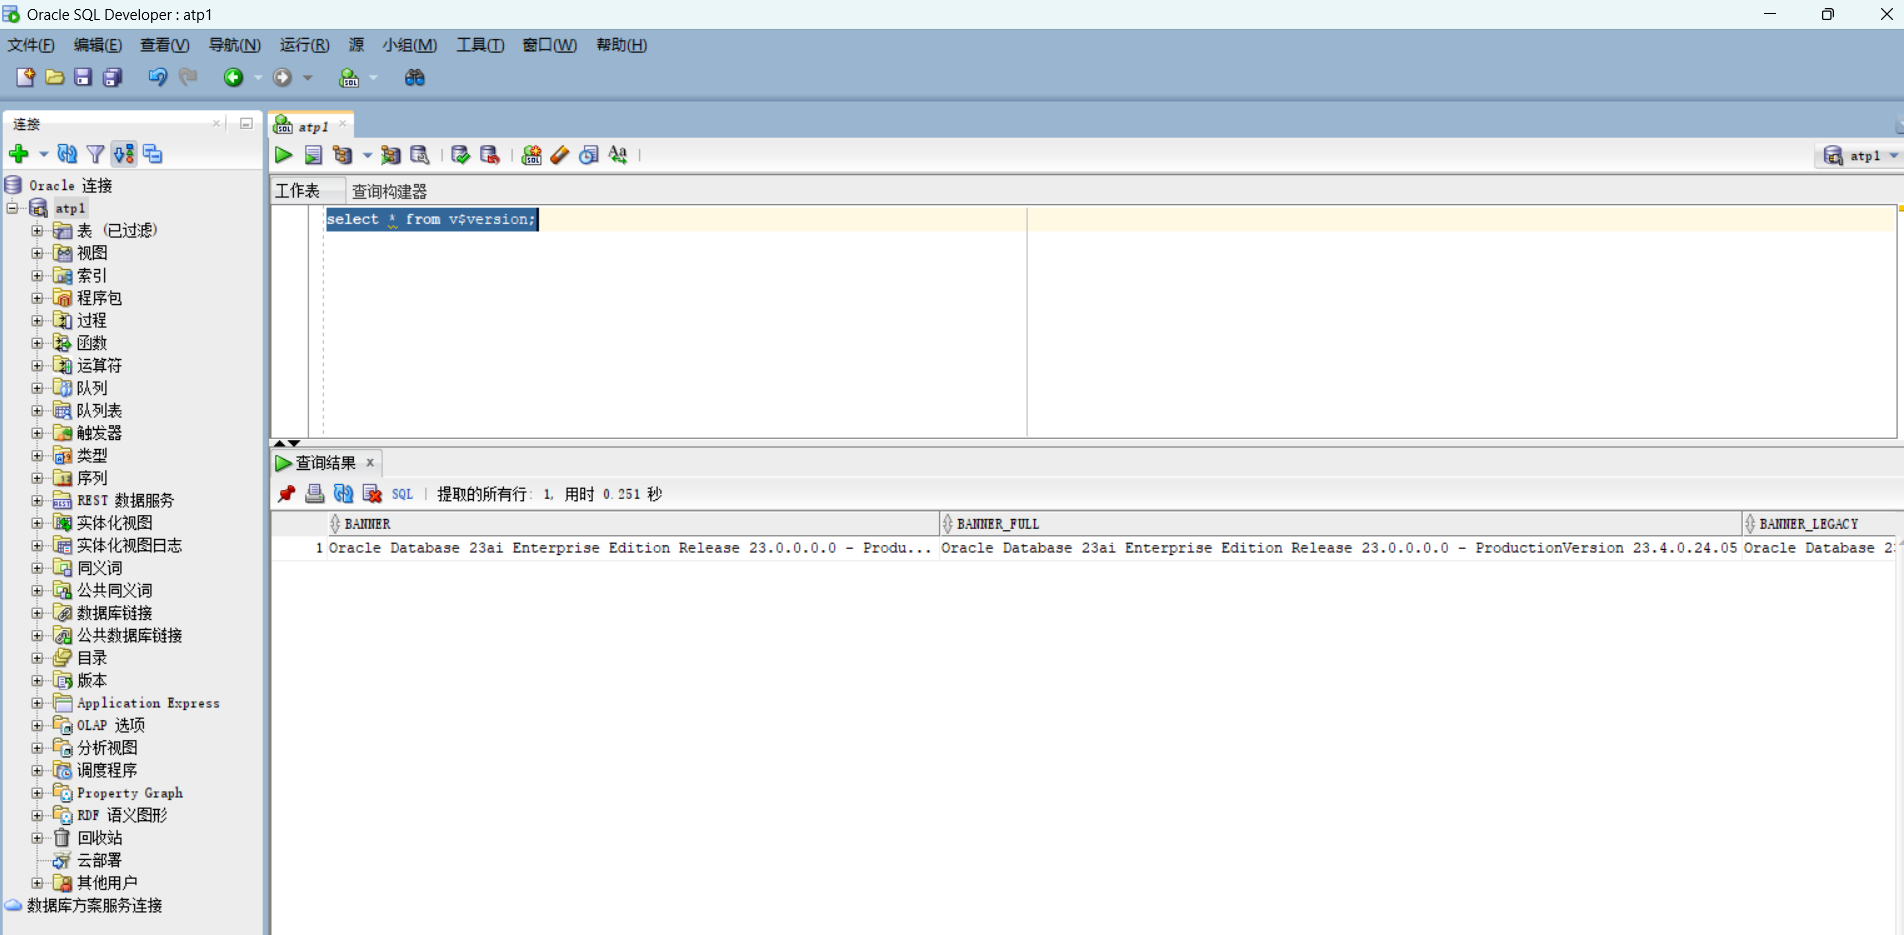Click the Save All icon
Viewport: 1904px width, 935px height.
[x=112, y=77]
